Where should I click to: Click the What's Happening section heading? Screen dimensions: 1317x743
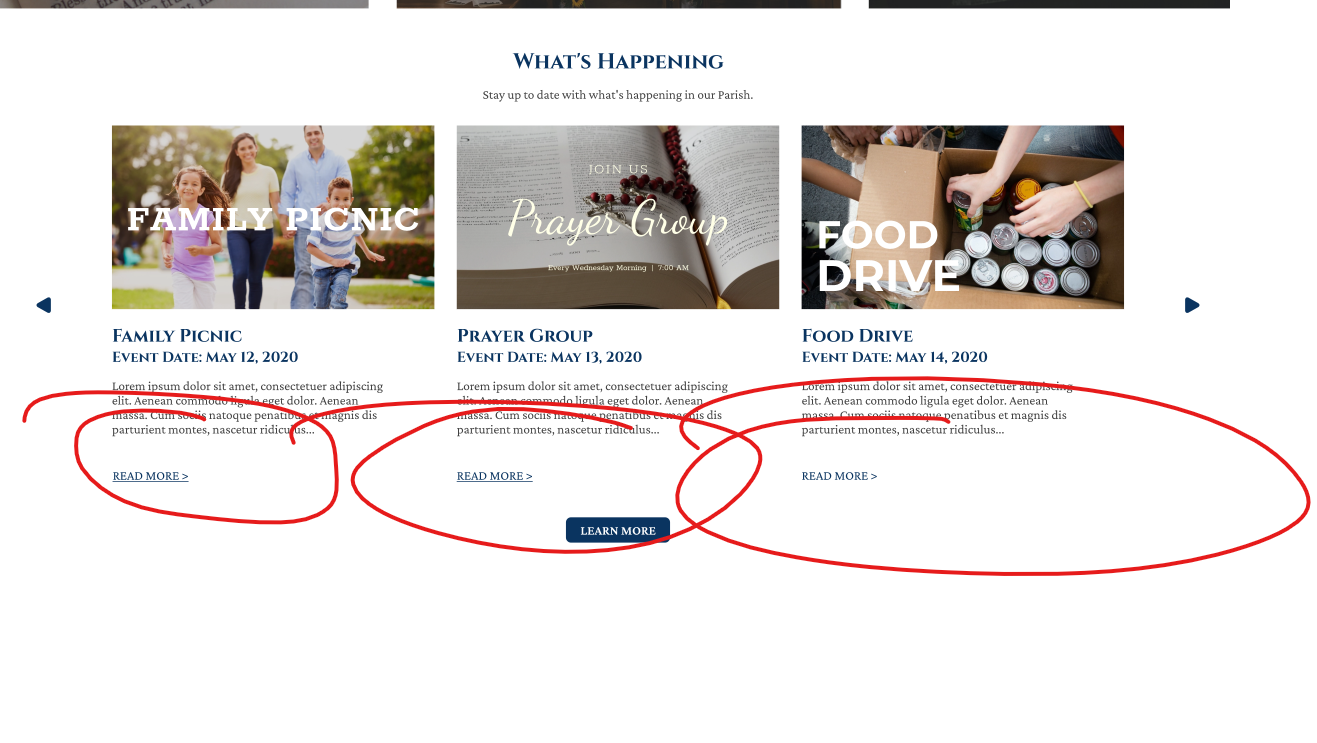tap(618, 61)
